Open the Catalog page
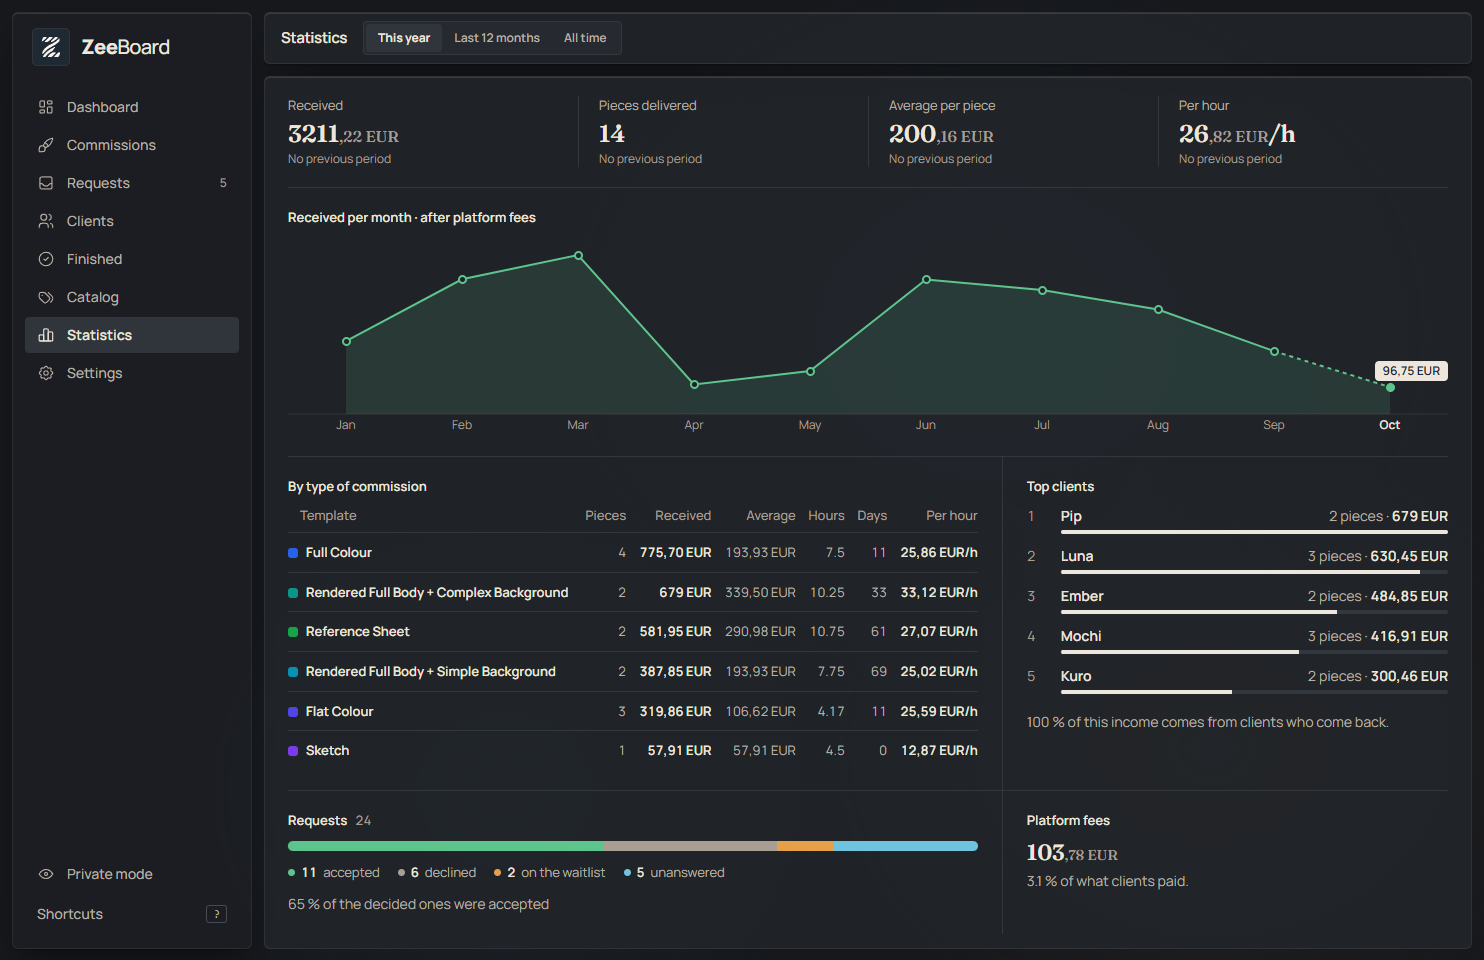This screenshot has width=1484, height=960. (132, 297)
